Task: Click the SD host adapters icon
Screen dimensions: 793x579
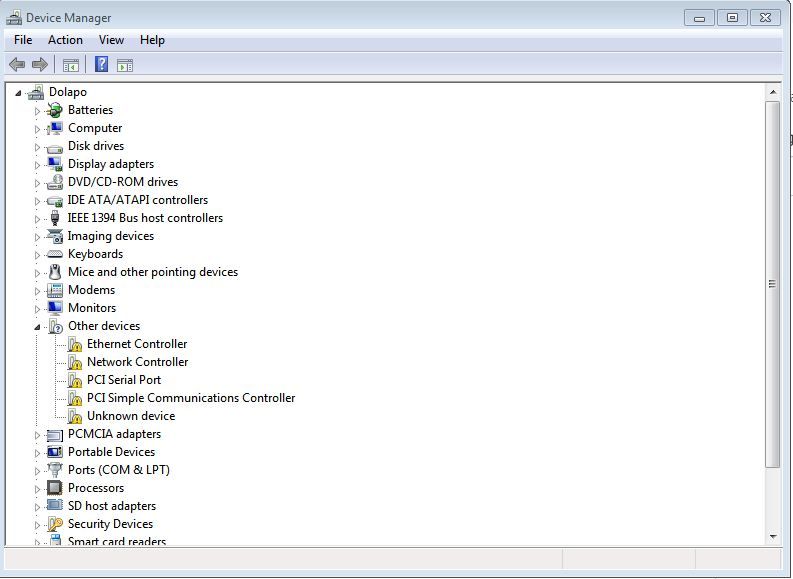Action: [x=54, y=505]
